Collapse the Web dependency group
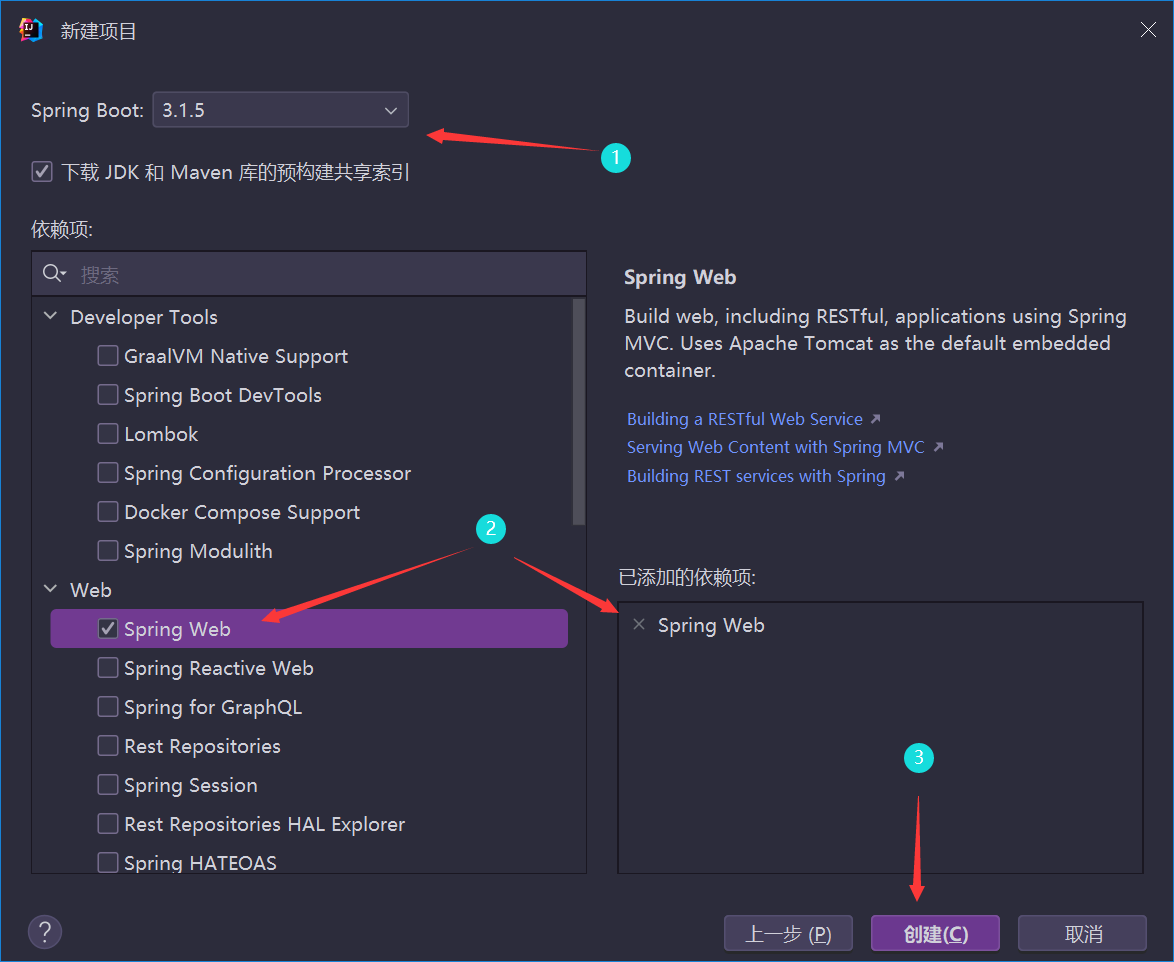This screenshot has height=962, width=1174. tap(51, 588)
